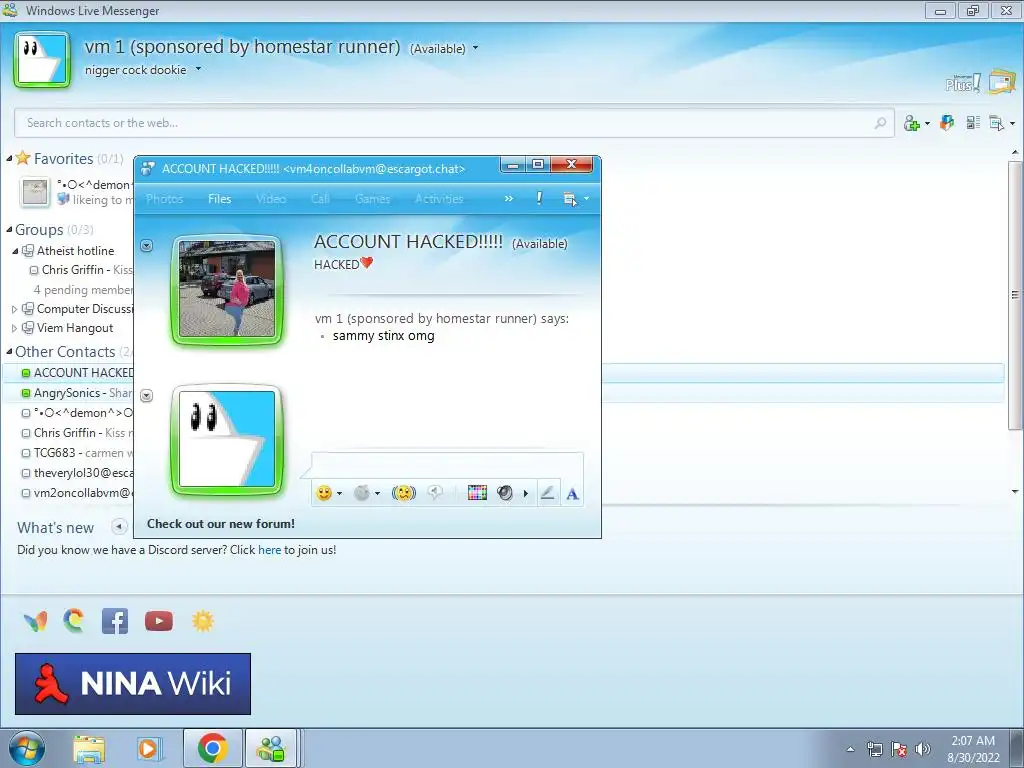
Task: Open Activities in the chat window
Action: (x=439, y=199)
